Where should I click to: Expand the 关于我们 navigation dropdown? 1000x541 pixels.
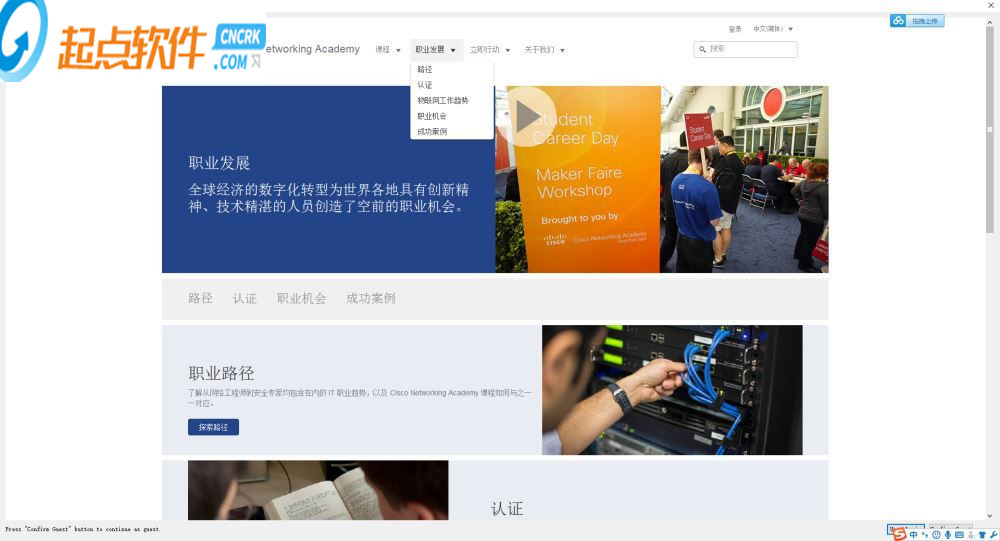point(544,50)
